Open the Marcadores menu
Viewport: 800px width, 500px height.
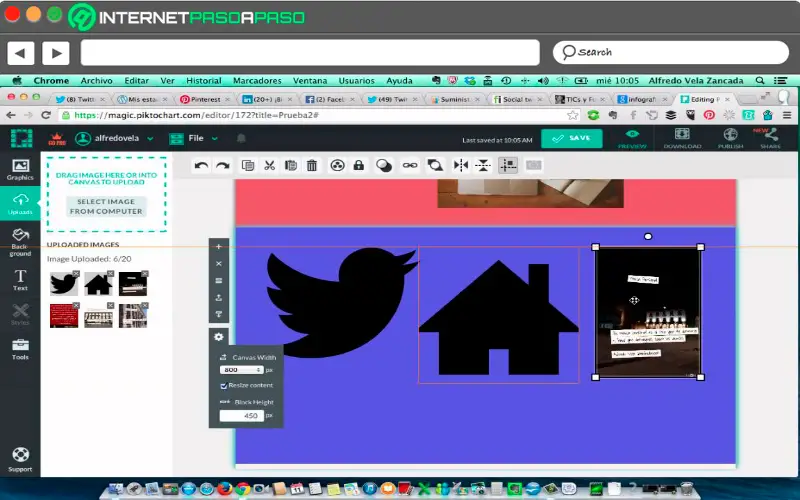[257, 81]
